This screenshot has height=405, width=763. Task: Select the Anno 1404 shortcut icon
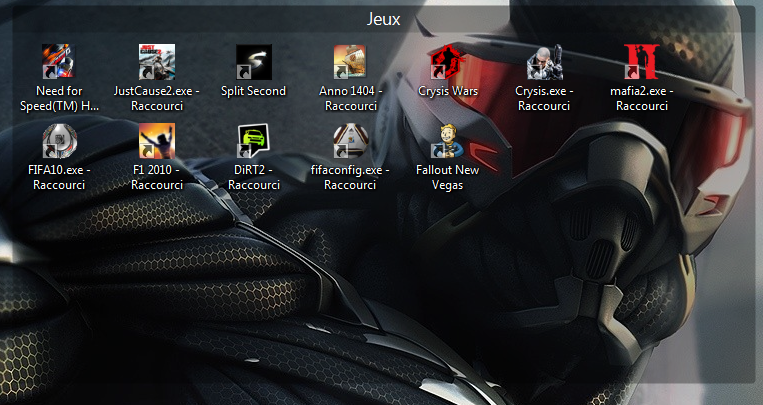coord(350,61)
